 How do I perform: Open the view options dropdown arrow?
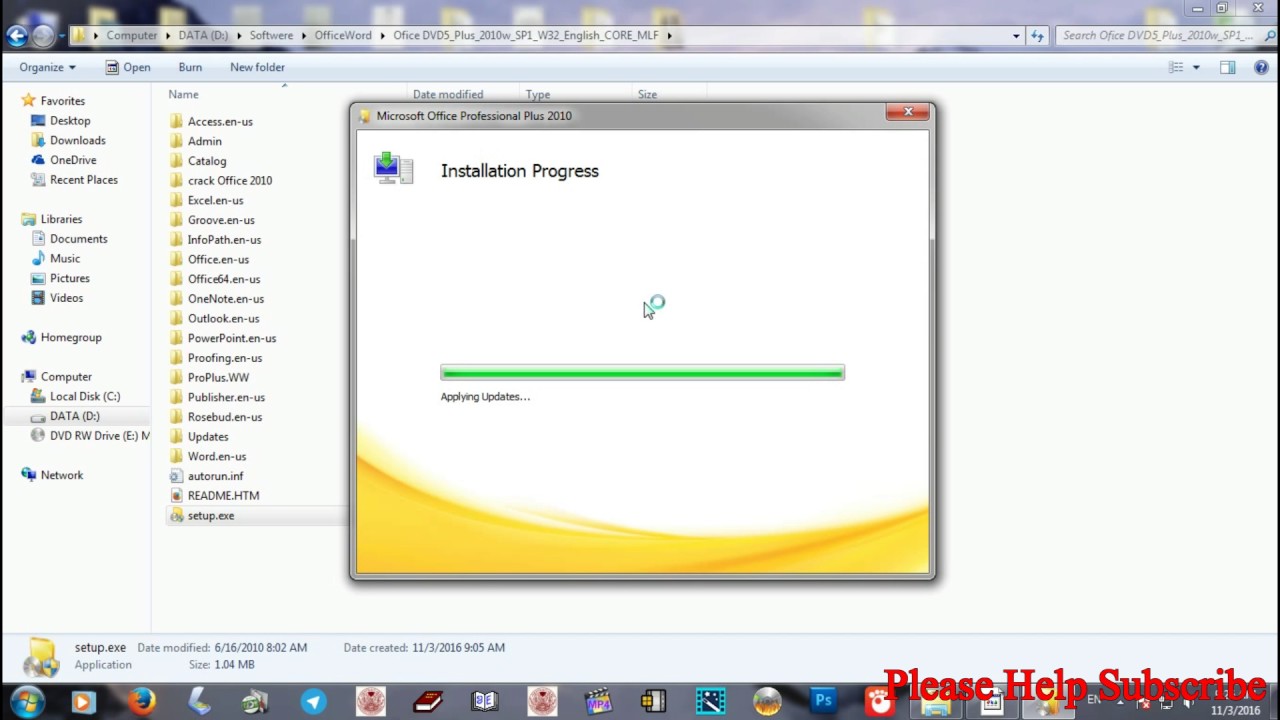click(1196, 67)
